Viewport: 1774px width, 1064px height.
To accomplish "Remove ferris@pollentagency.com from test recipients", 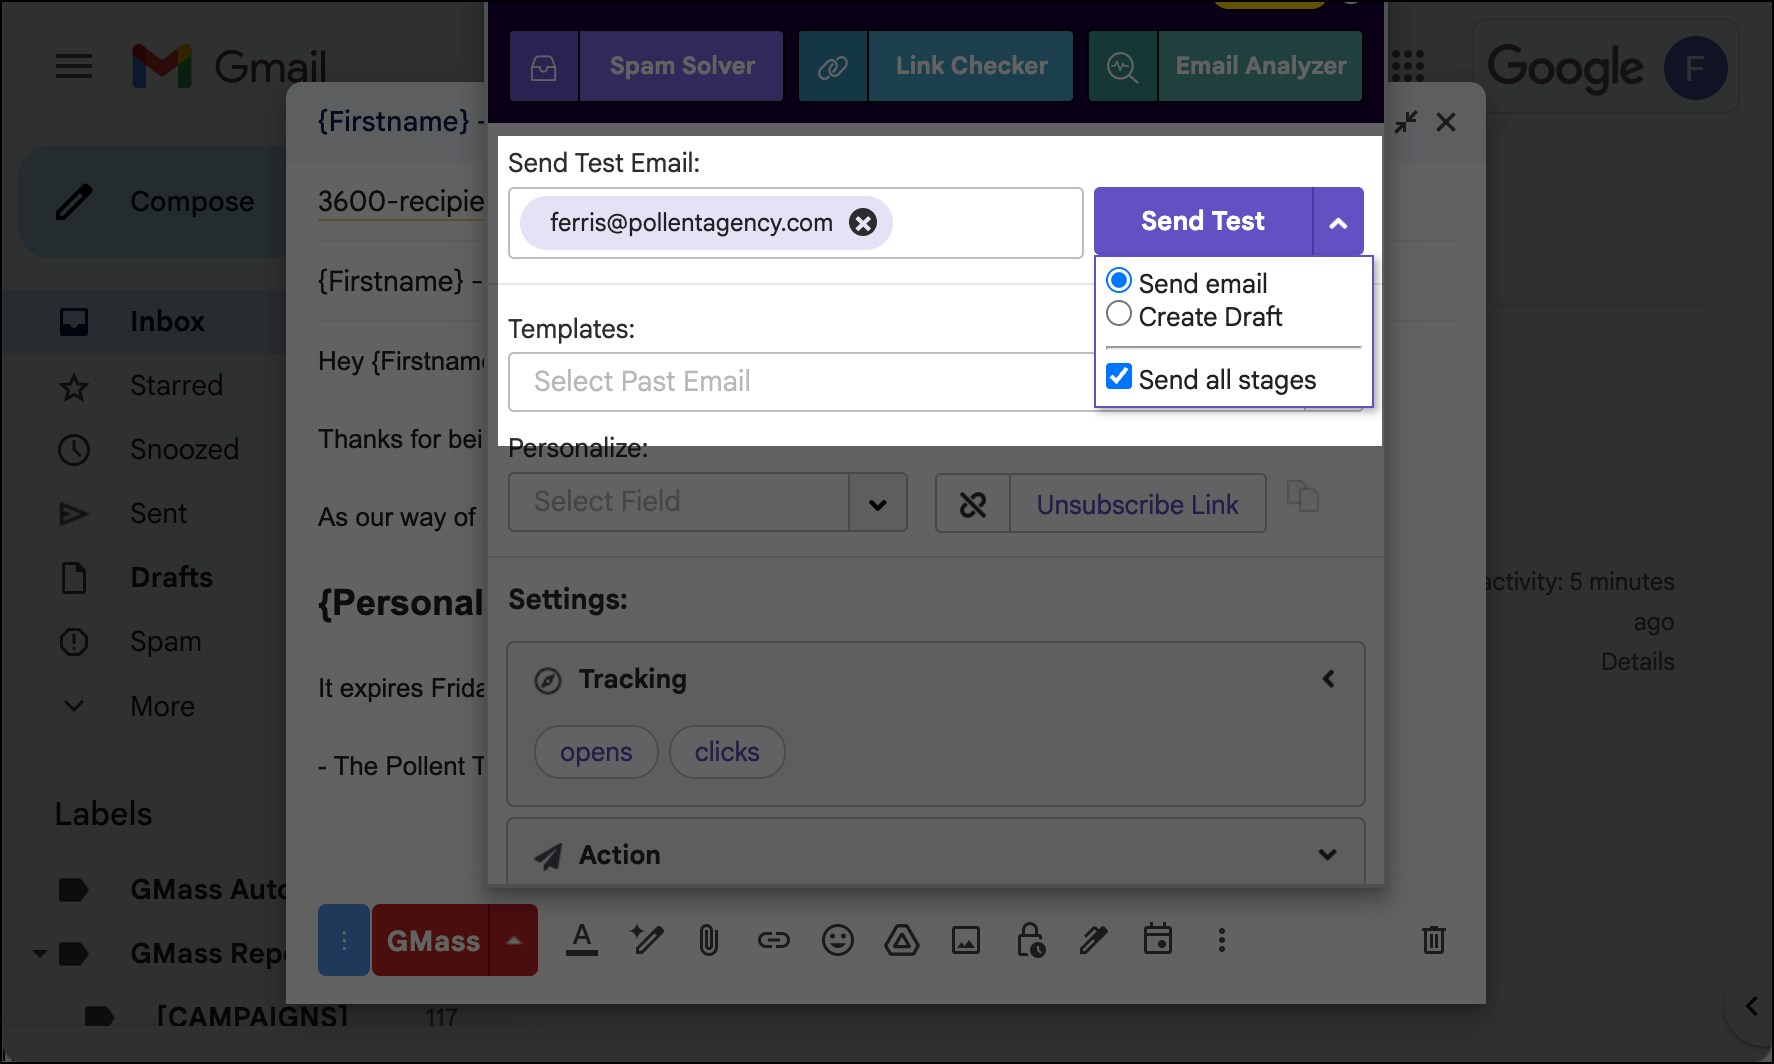I will 863,222.
